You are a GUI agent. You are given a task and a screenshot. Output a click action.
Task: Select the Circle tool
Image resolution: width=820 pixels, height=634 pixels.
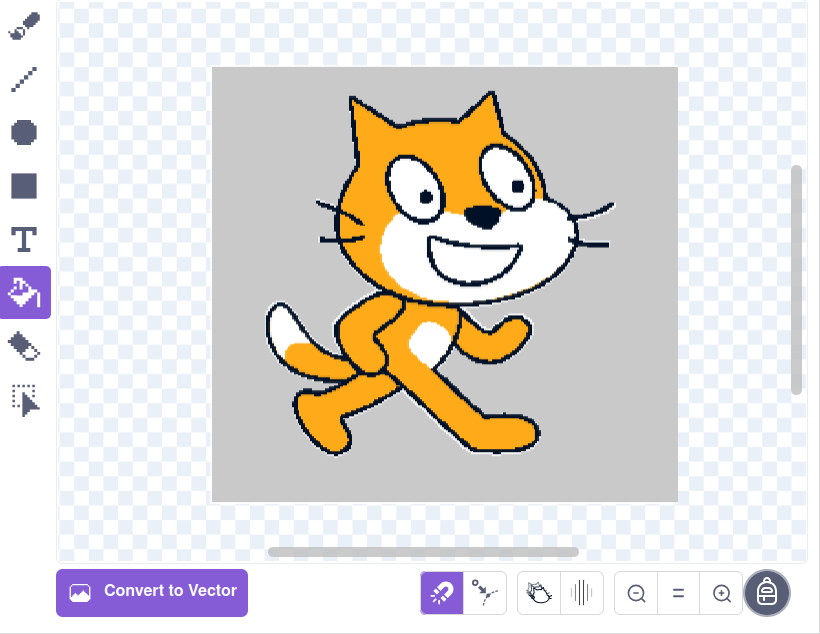pos(24,132)
